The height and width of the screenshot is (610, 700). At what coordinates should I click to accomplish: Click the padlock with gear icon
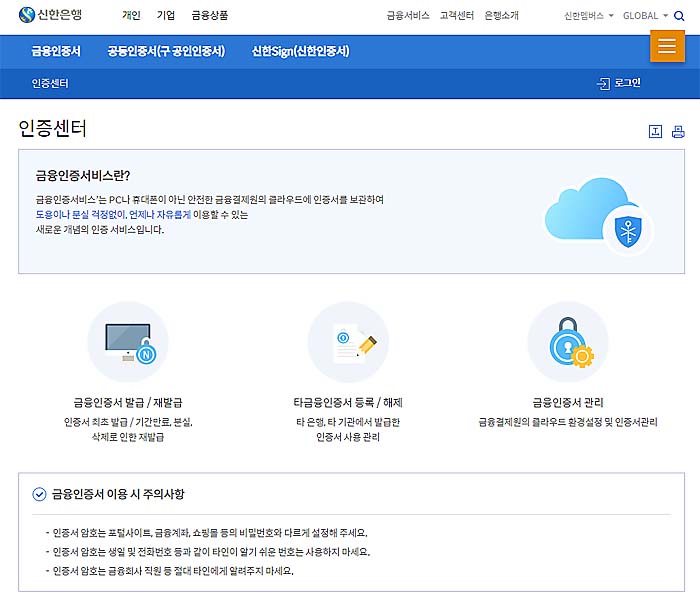coord(568,342)
